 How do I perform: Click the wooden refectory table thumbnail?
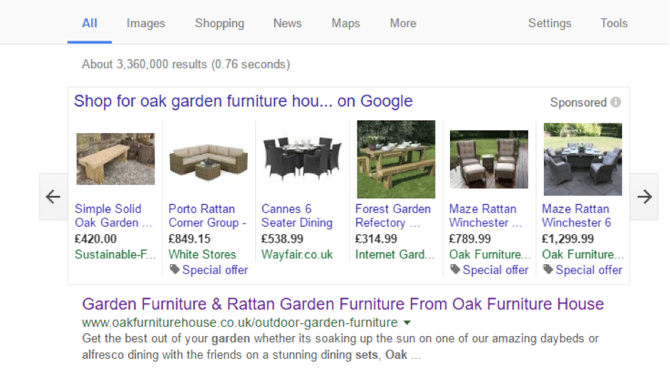pos(396,159)
